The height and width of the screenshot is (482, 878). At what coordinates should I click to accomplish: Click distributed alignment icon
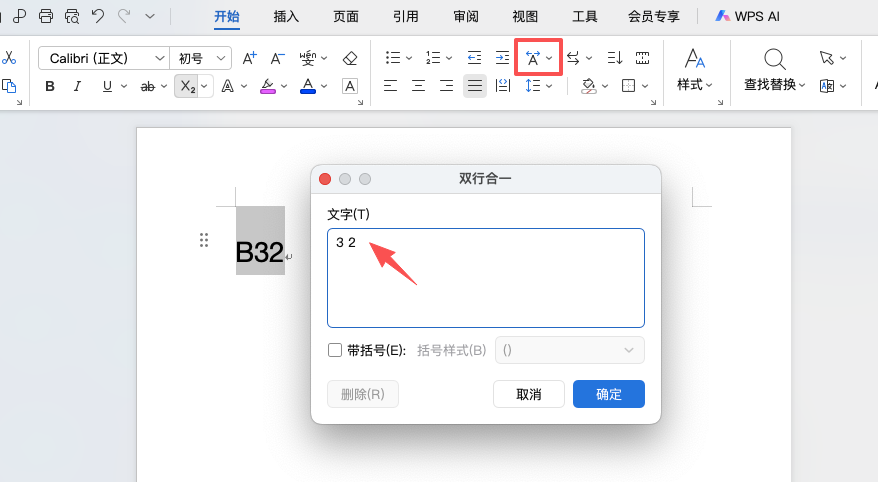[x=503, y=86]
